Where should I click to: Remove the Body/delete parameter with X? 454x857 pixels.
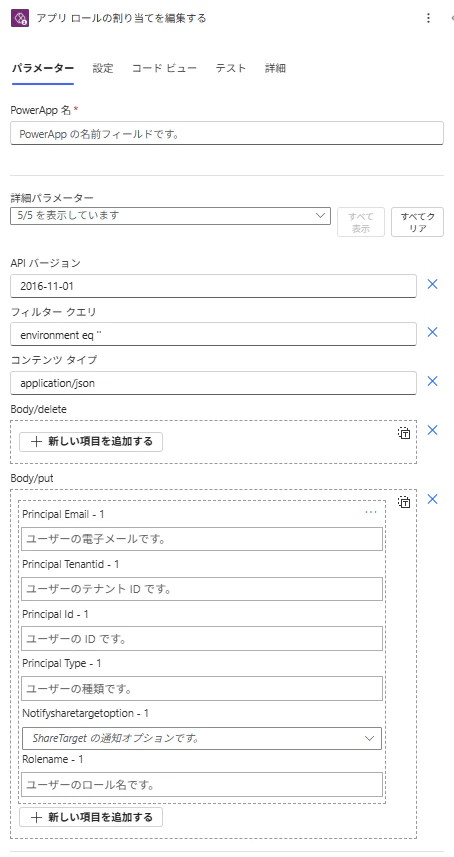pos(432,430)
